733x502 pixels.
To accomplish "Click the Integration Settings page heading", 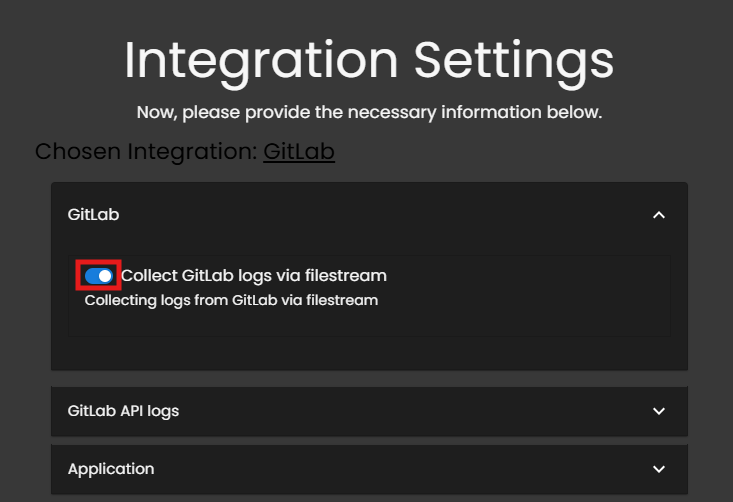I will (368, 61).
